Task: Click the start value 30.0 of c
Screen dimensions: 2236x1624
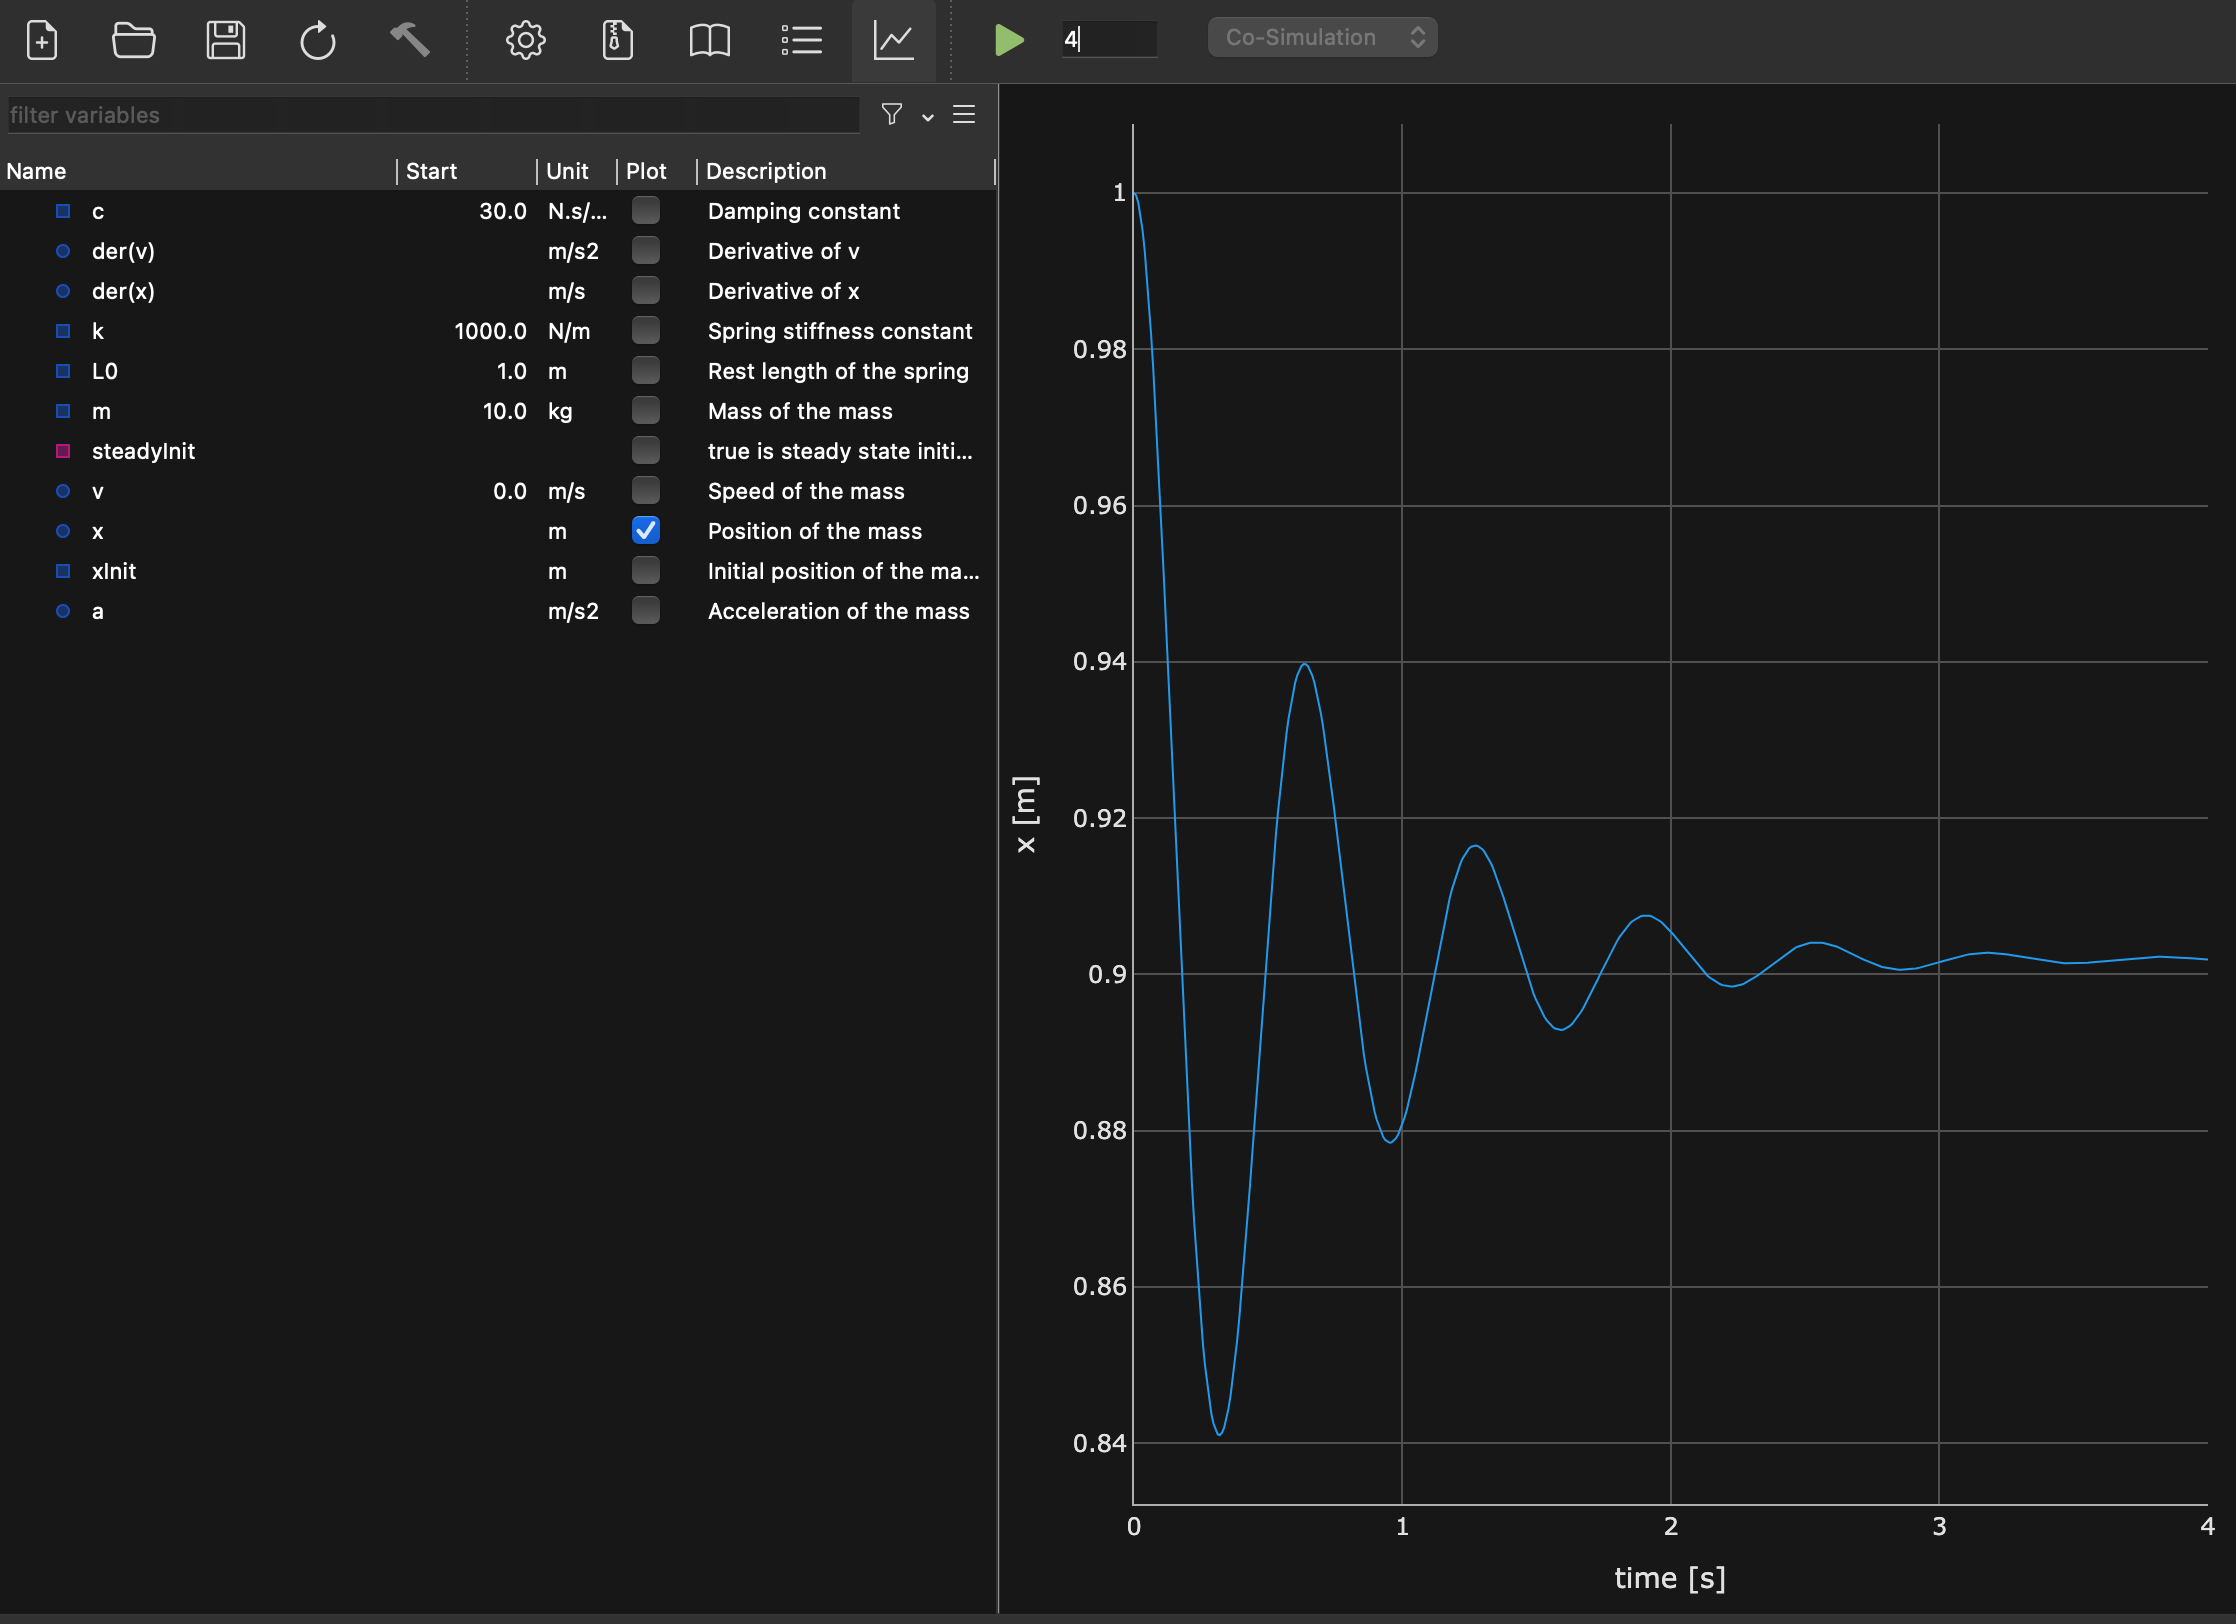Action: point(503,211)
